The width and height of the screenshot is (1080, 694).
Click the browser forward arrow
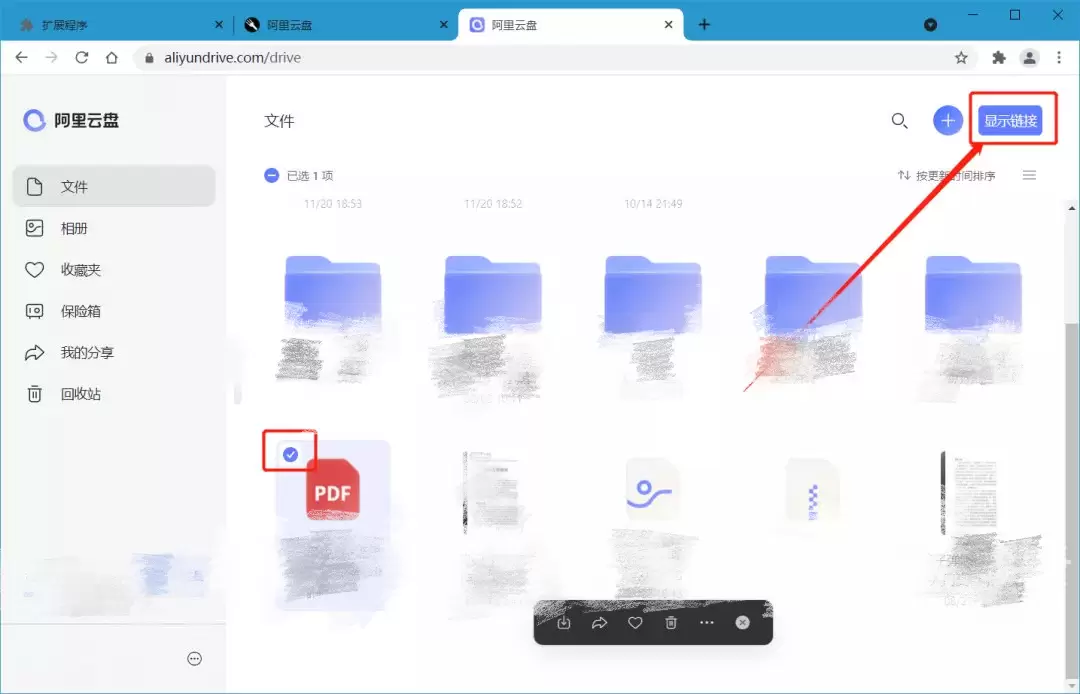point(52,58)
